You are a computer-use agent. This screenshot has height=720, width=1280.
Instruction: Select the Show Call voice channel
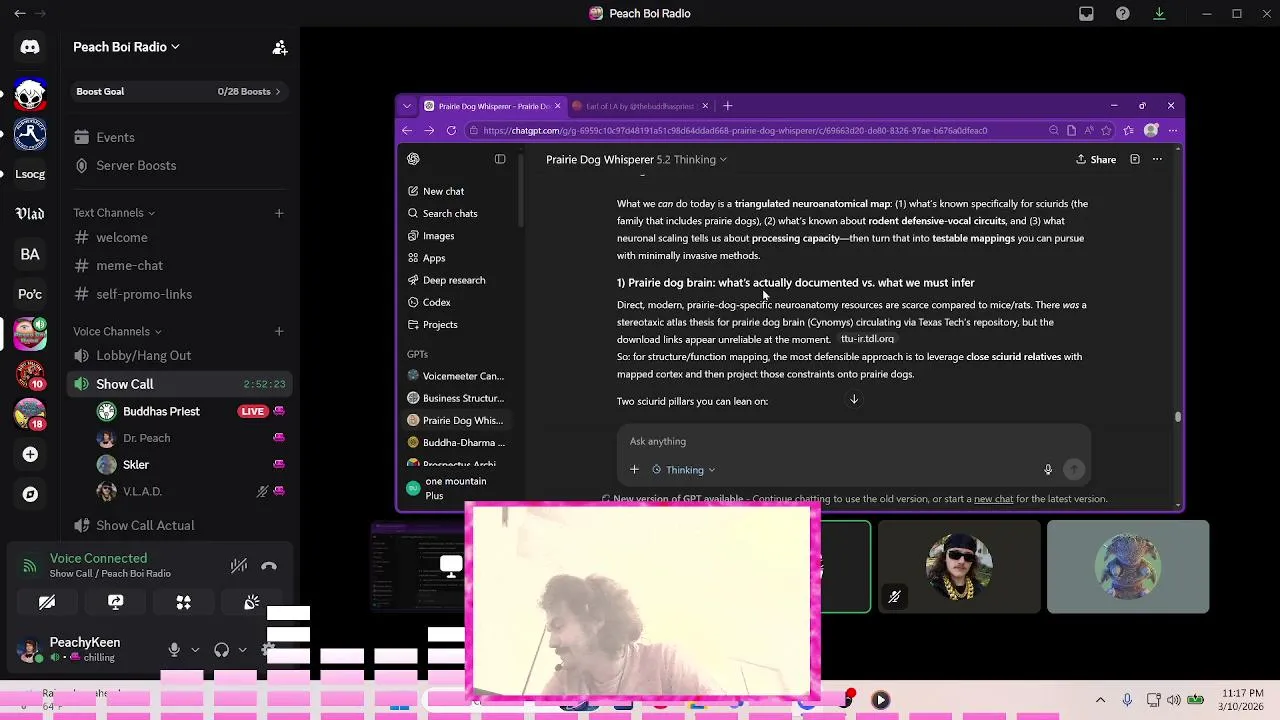180,384
